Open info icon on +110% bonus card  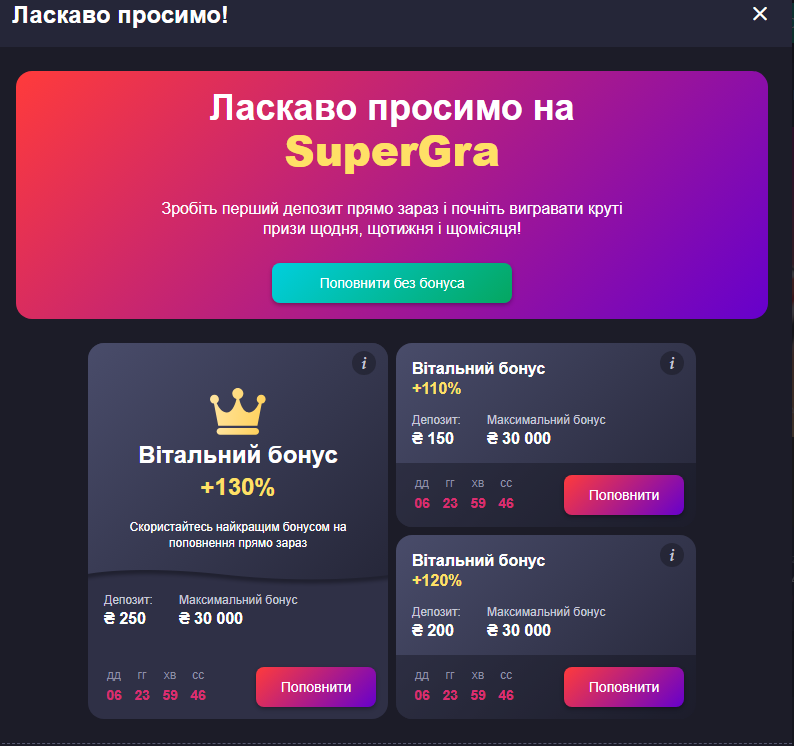click(x=671, y=363)
